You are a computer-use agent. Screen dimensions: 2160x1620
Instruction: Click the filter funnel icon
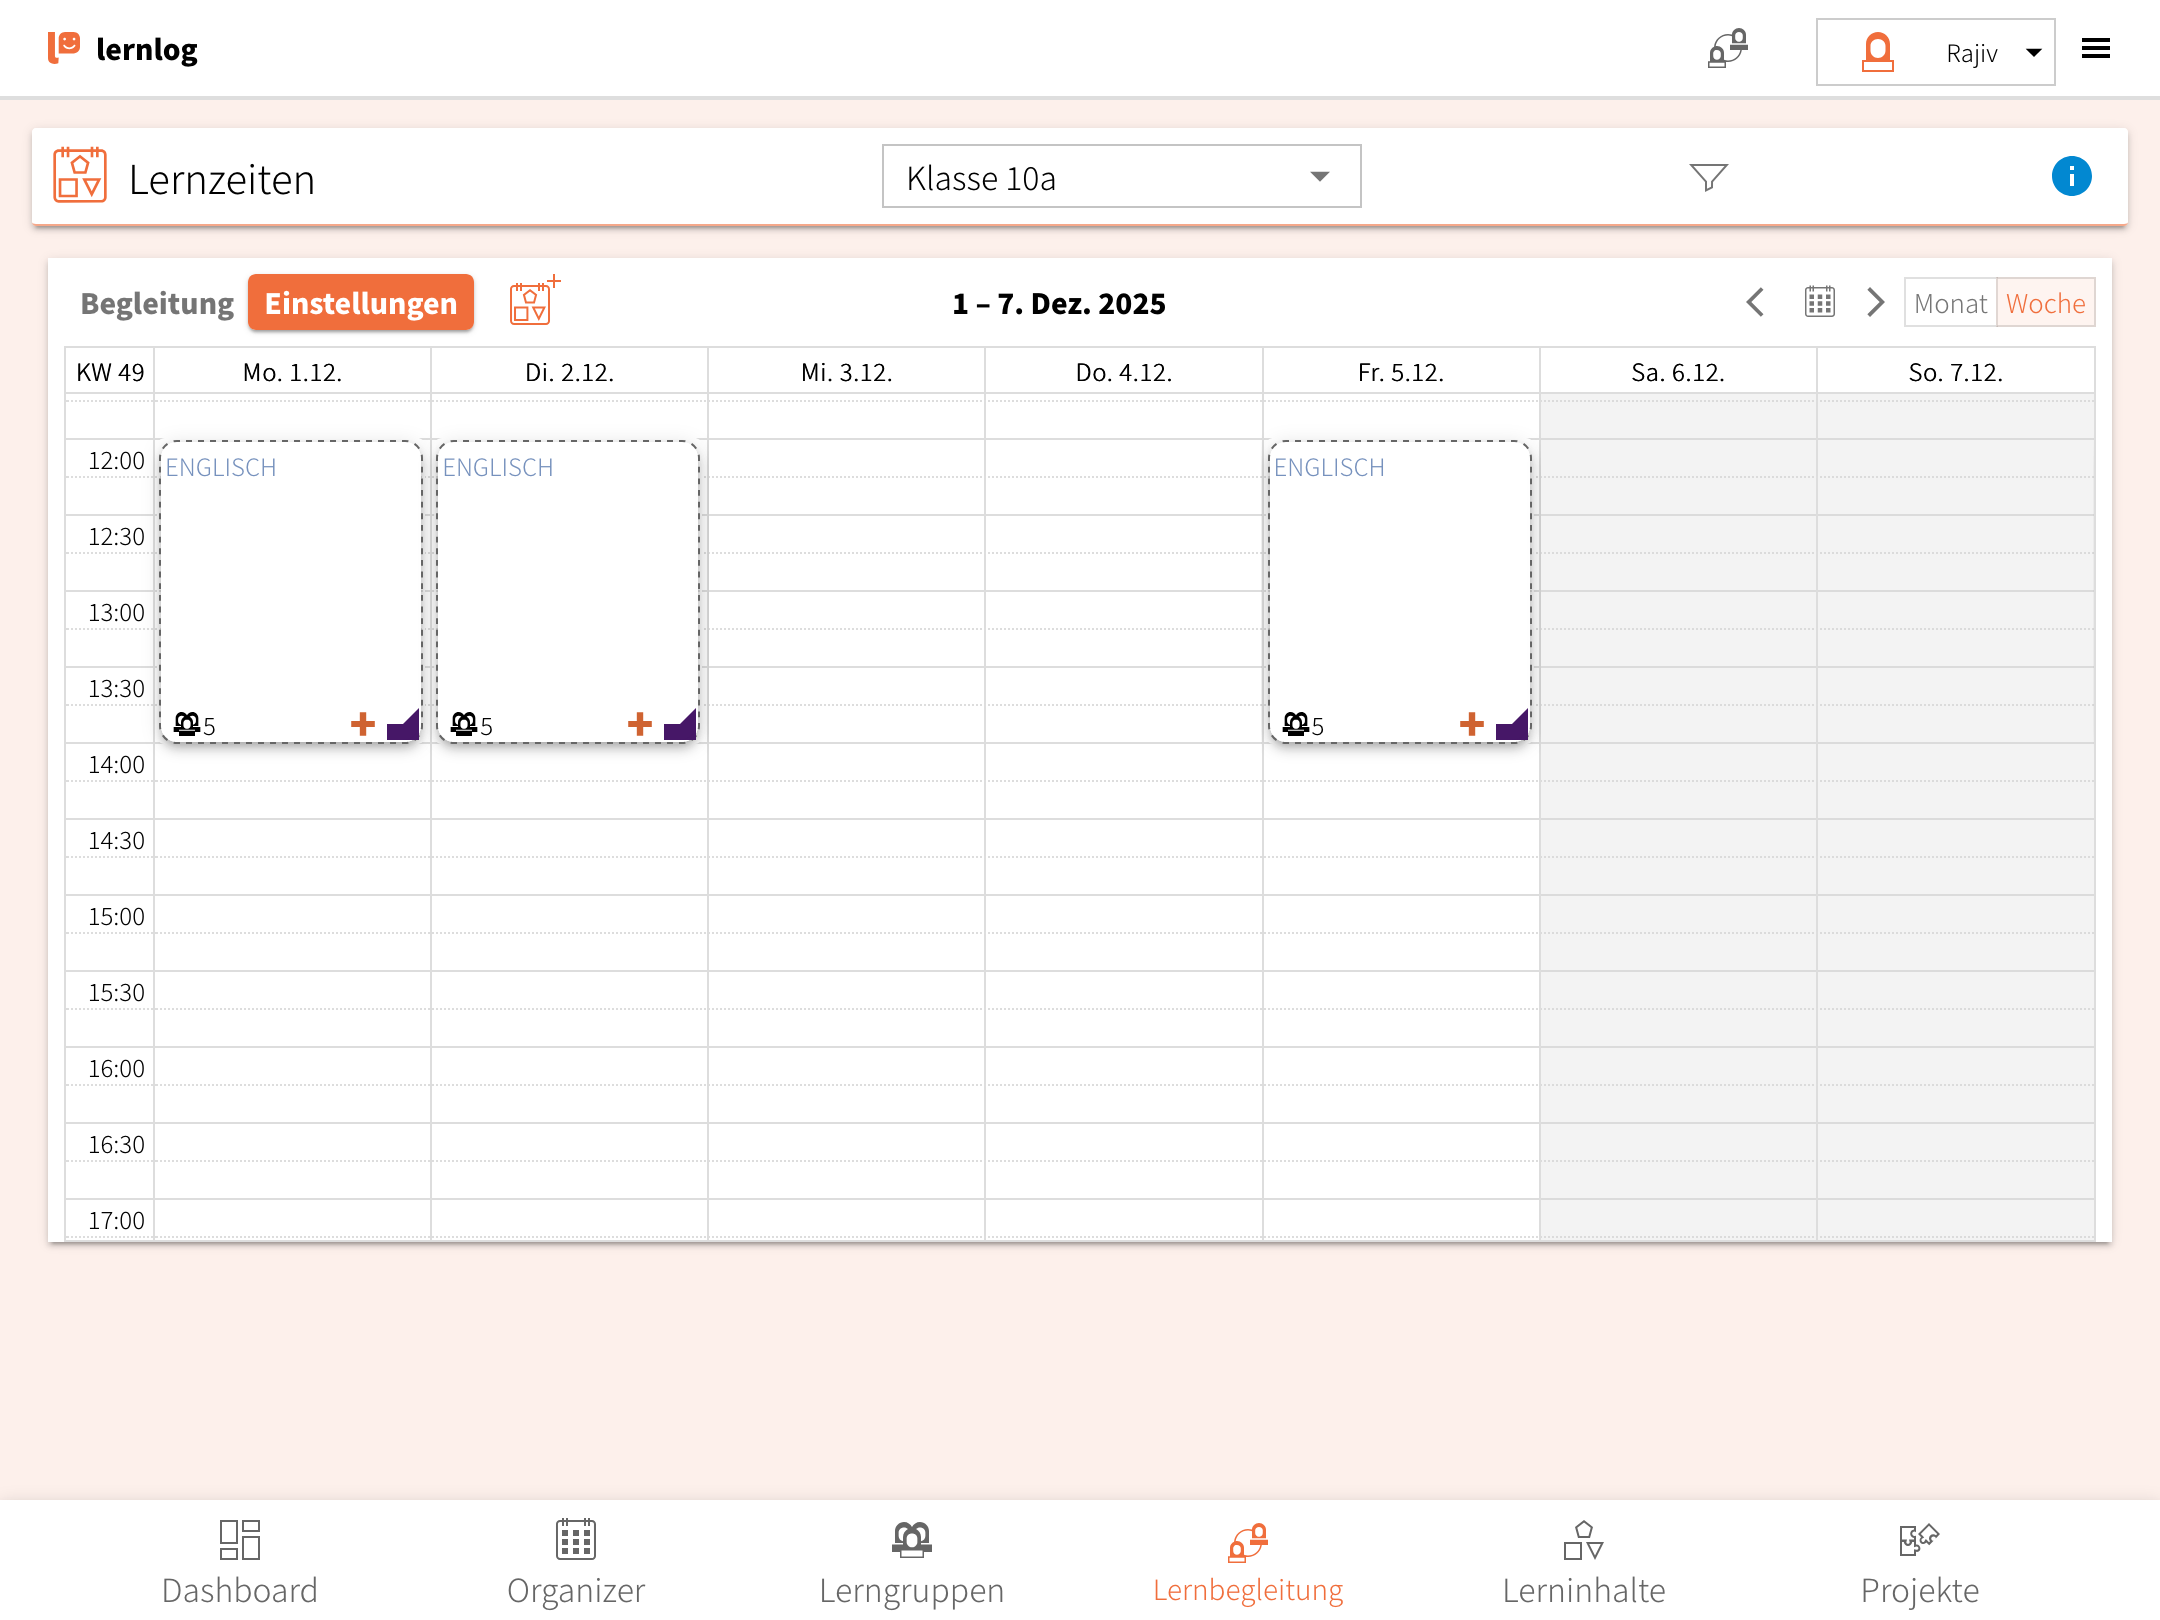coord(1708,177)
